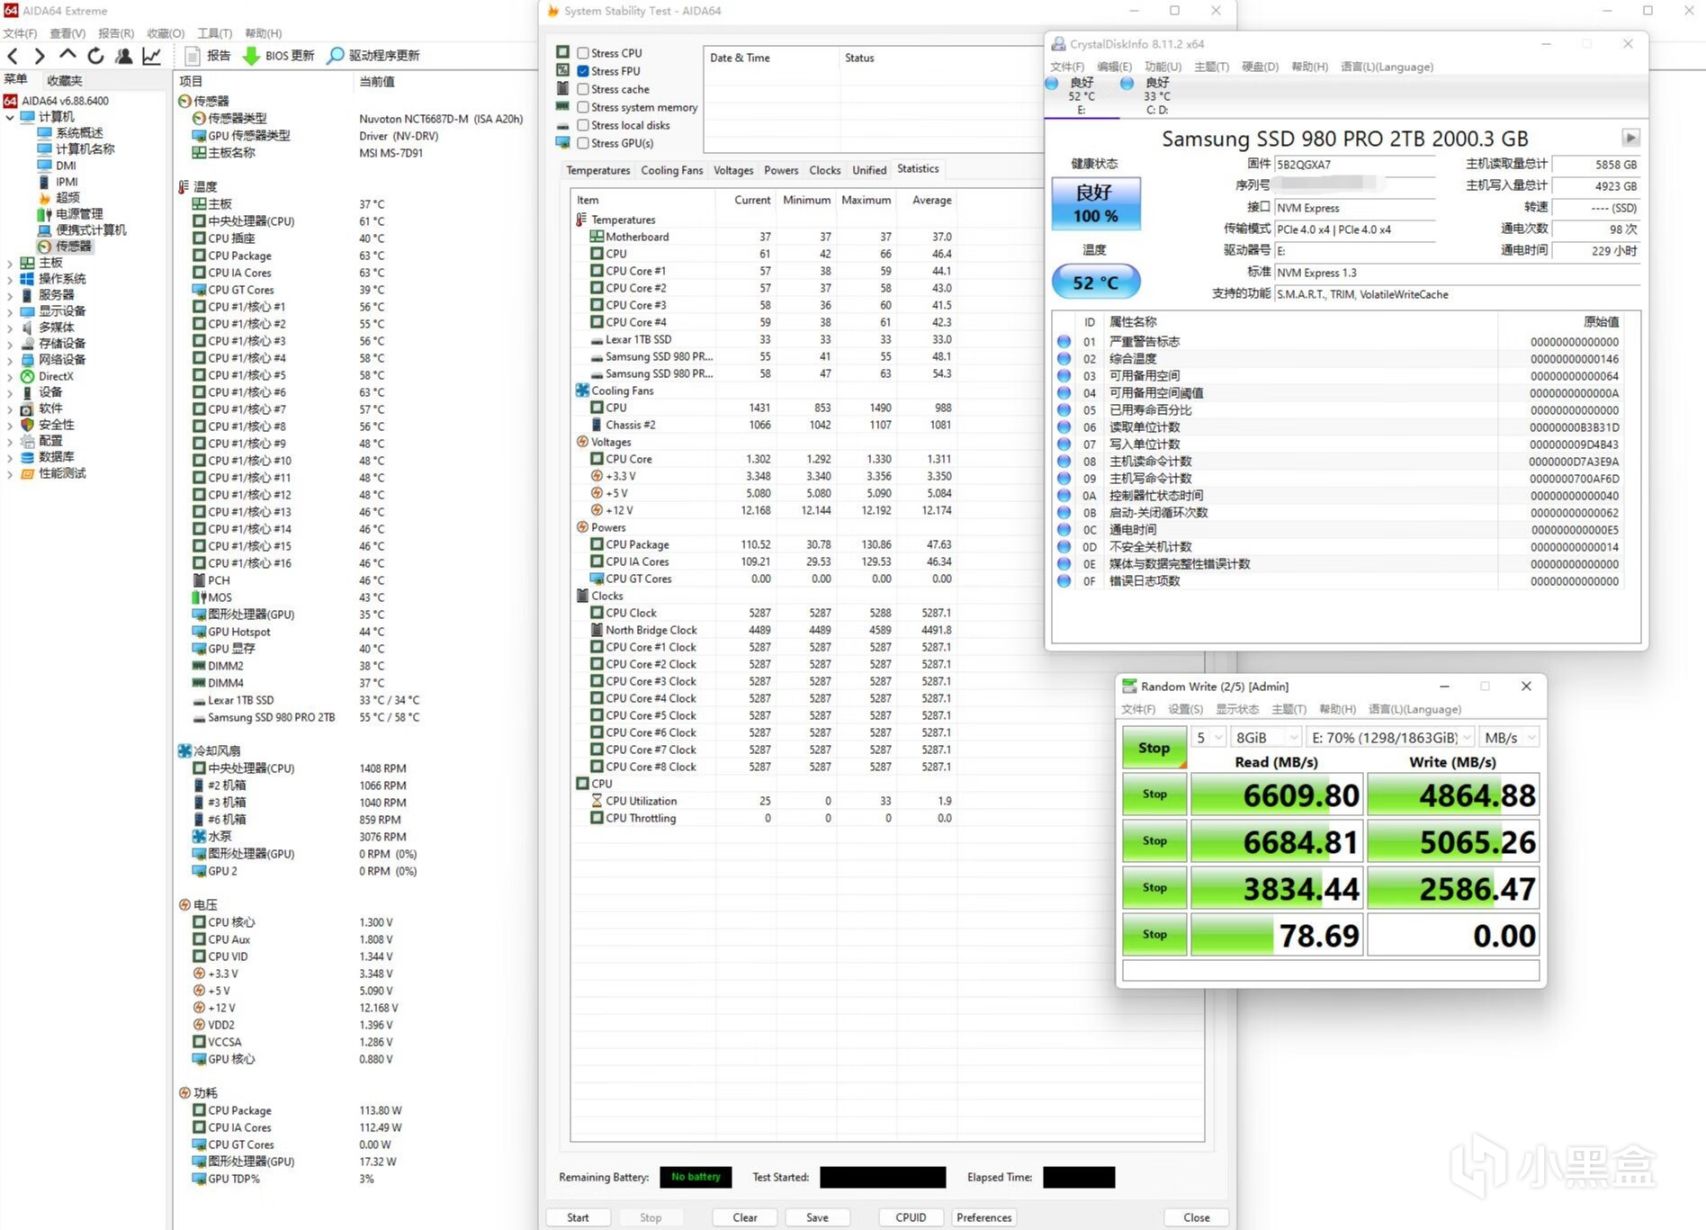Enable the Stress GPU(s) checkbox
The image size is (1706, 1230).
[x=583, y=143]
